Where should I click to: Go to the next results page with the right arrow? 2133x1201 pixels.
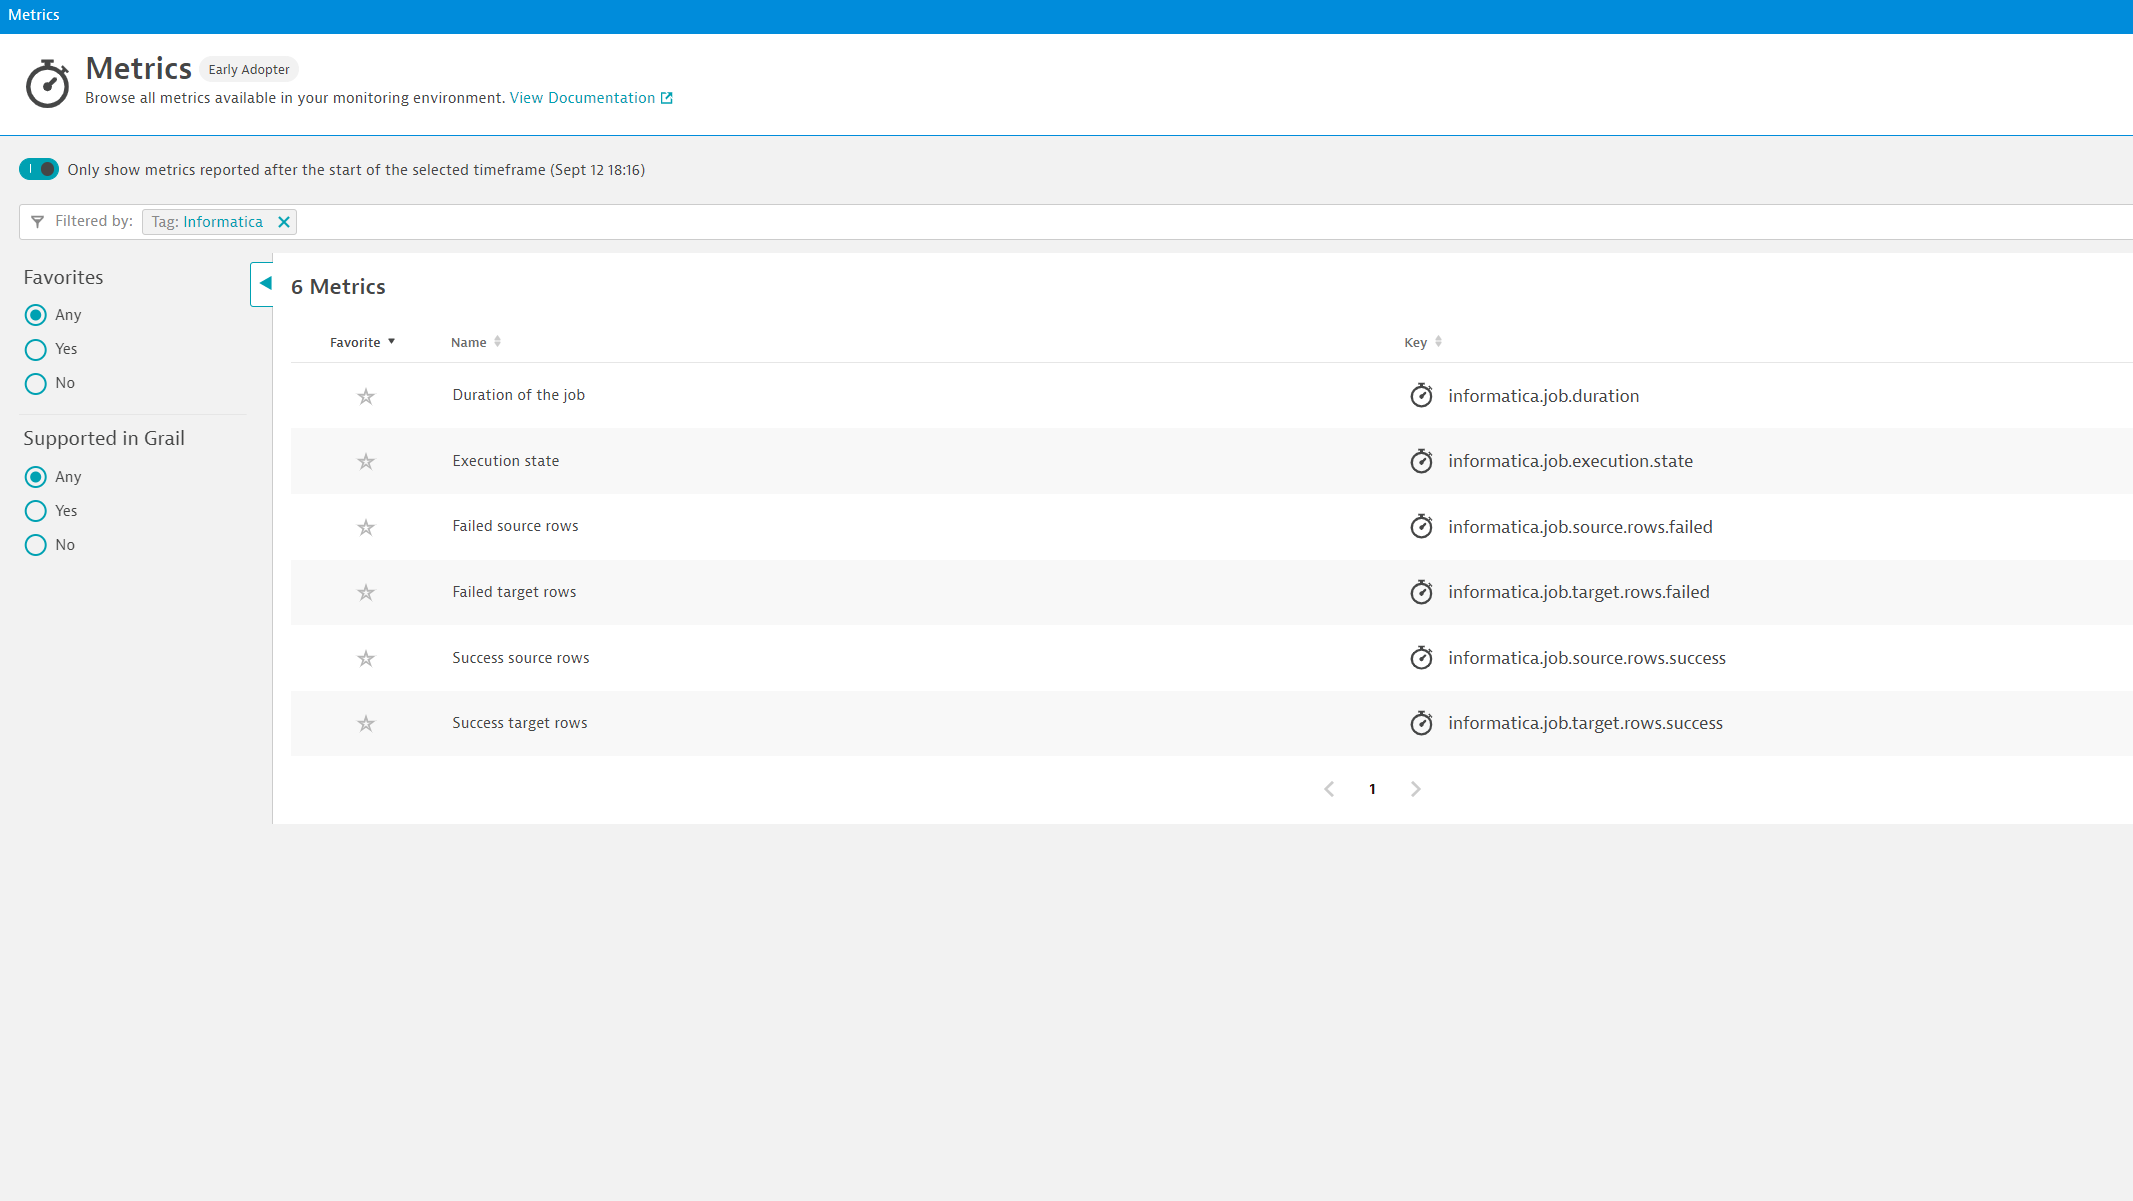coord(1415,789)
